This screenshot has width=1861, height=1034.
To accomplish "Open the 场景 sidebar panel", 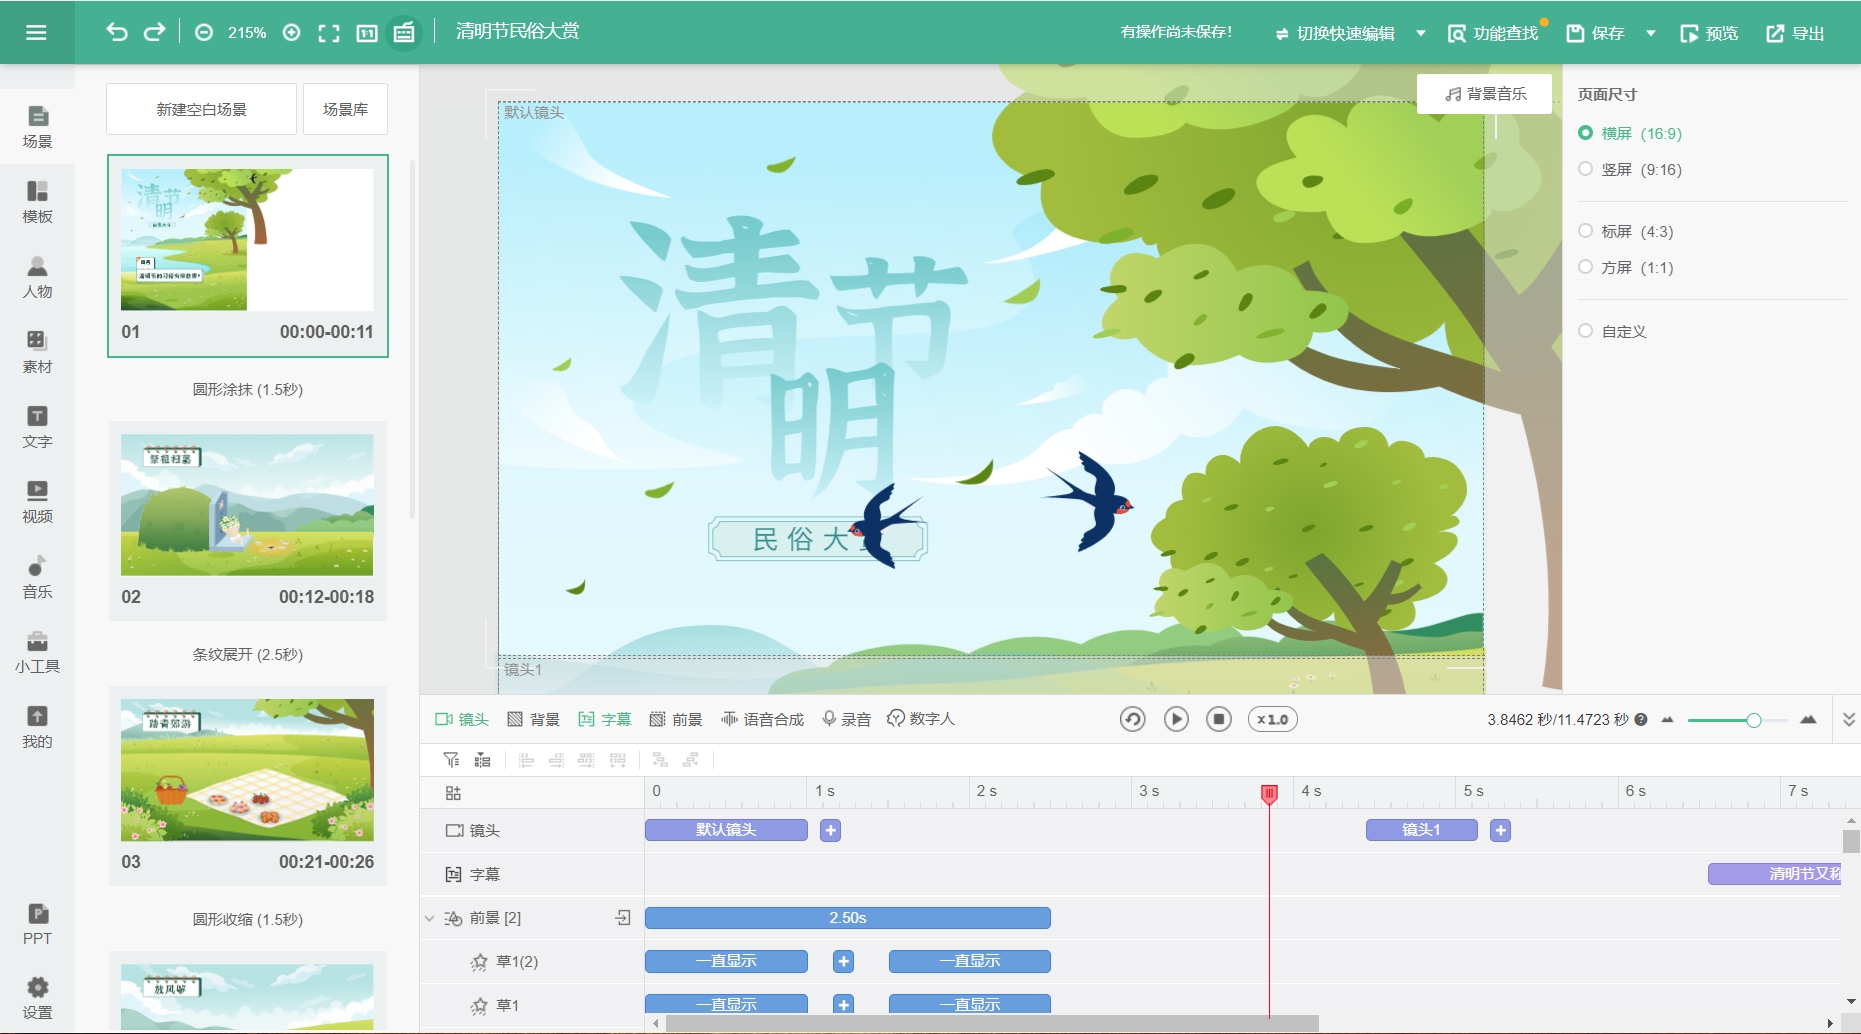I will point(37,127).
